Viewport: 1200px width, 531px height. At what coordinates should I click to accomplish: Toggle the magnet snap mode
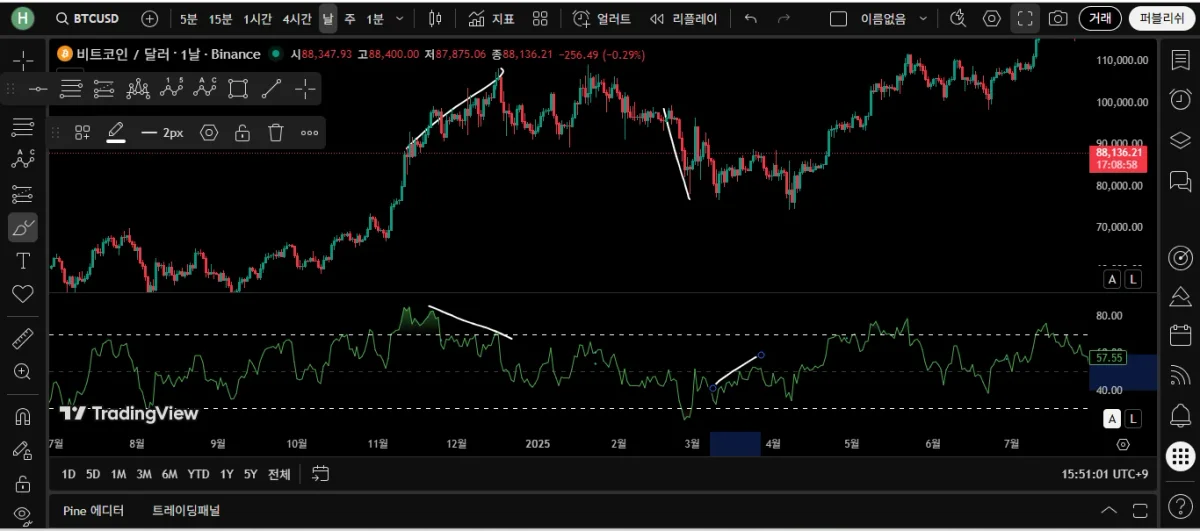(x=22, y=415)
